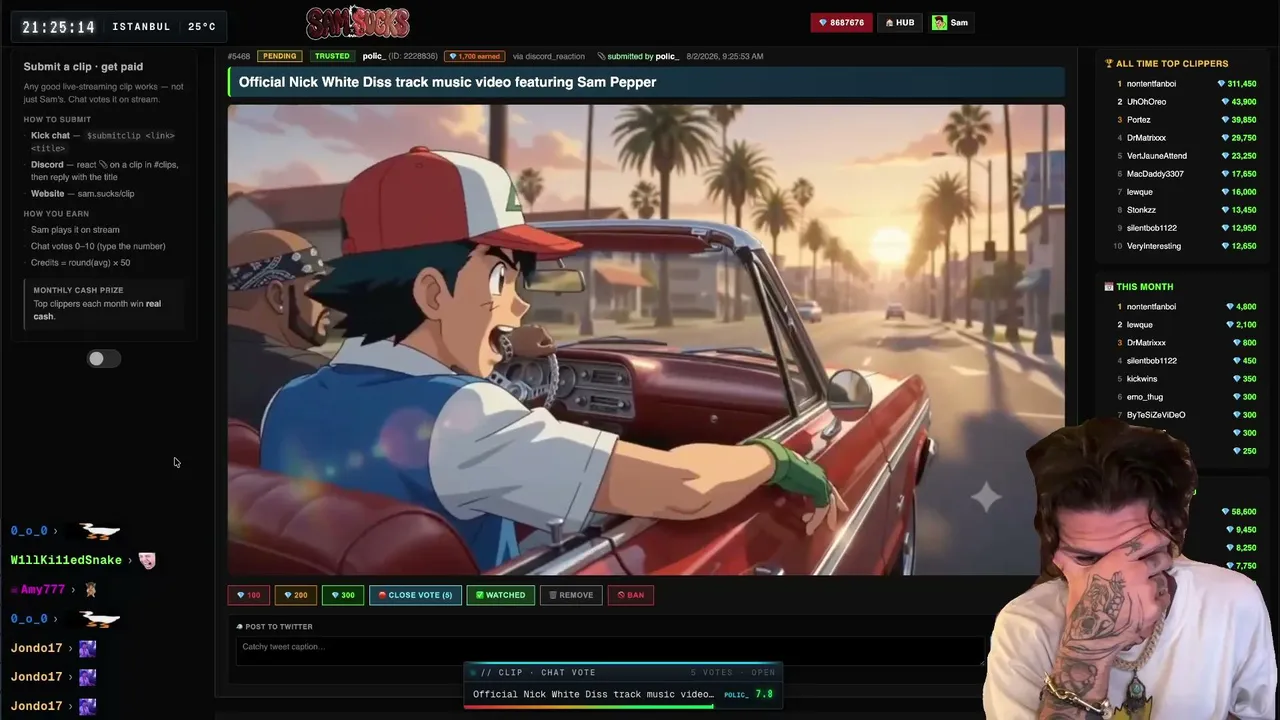Image resolution: width=1280 pixels, height=720 pixels.
Task: Award 100 credits to the clip
Action: [247, 595]
